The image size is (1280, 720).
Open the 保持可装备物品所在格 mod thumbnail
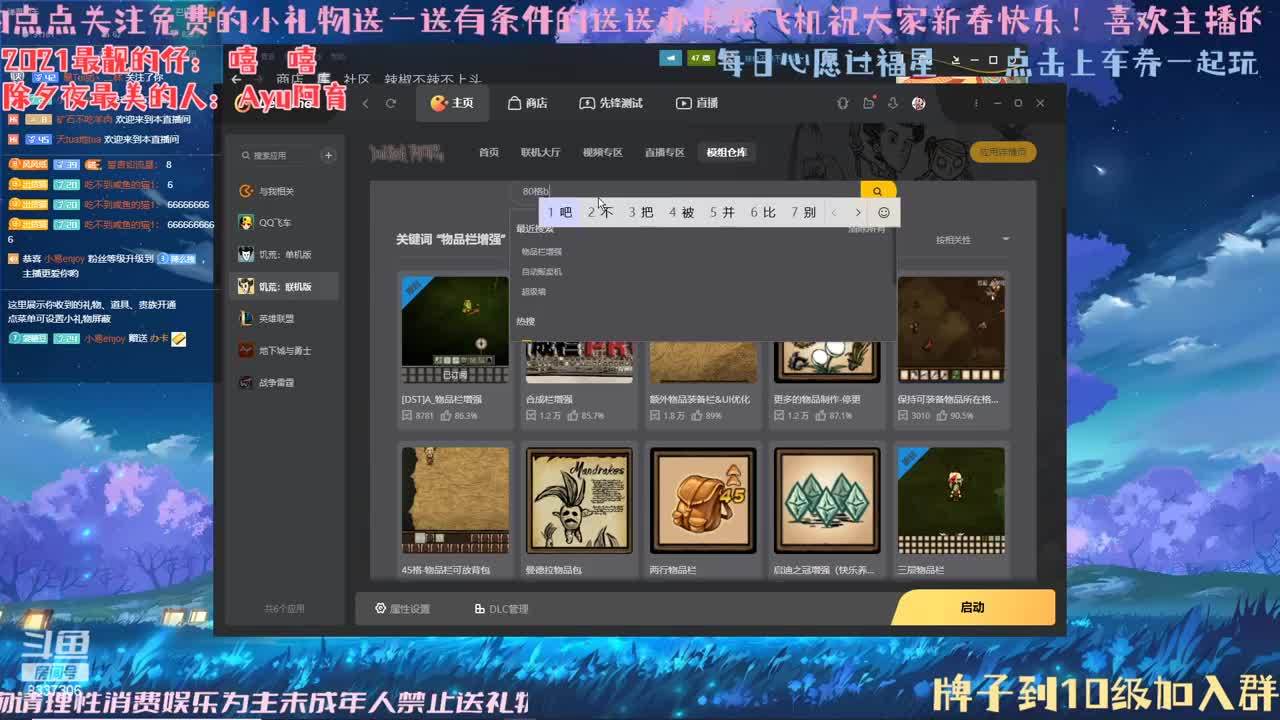pyautogui.click(x=951, y=329)
